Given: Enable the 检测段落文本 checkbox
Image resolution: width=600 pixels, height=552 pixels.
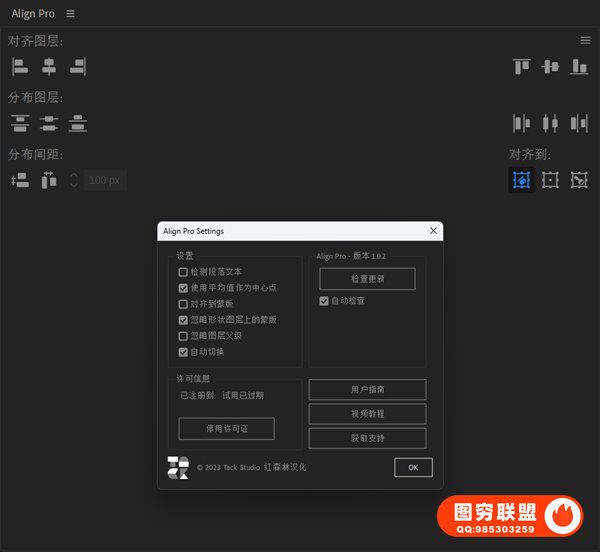Looking at the screenshot, I should point(183,272).
